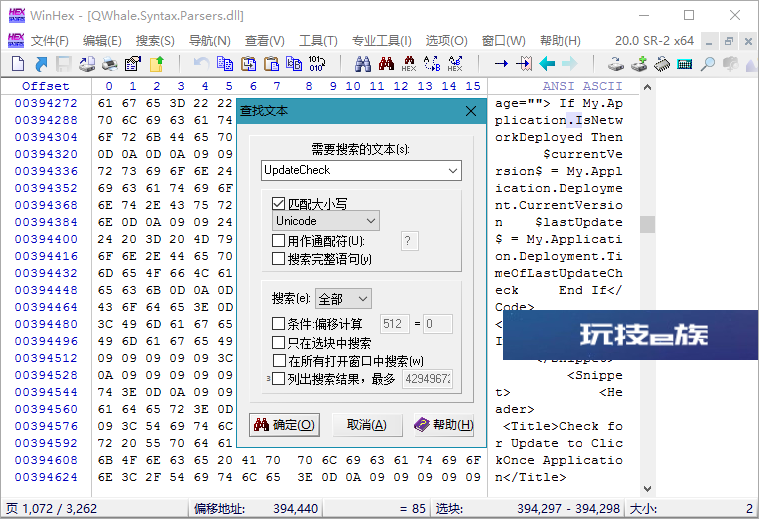Enable 用作通配符(U) checkbox
The width and height of the screenshot is (759, 519).
278,241
